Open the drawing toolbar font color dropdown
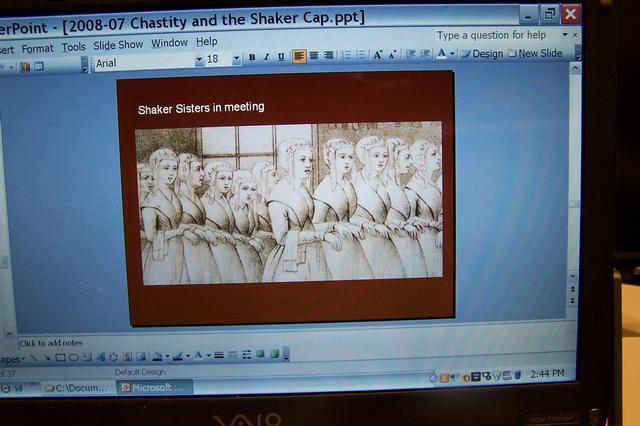 (x=208, y=355)
